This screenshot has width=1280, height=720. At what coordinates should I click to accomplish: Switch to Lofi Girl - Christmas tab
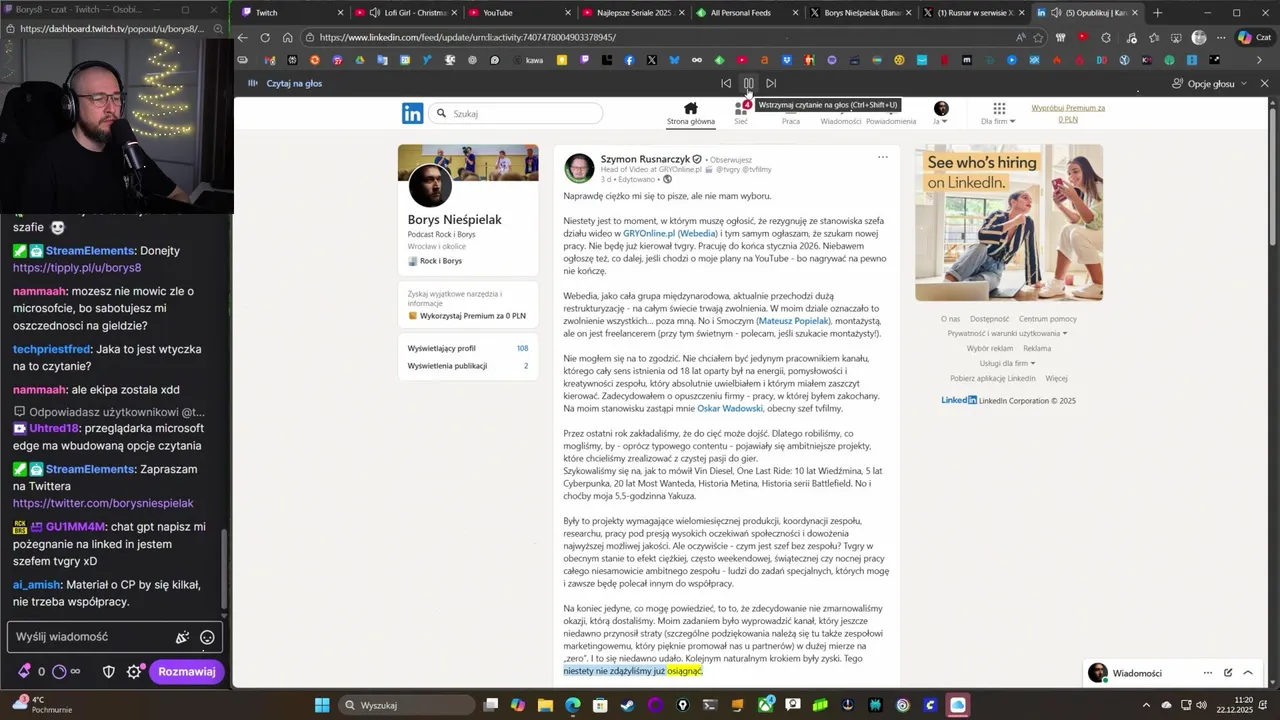pos(405,13)
